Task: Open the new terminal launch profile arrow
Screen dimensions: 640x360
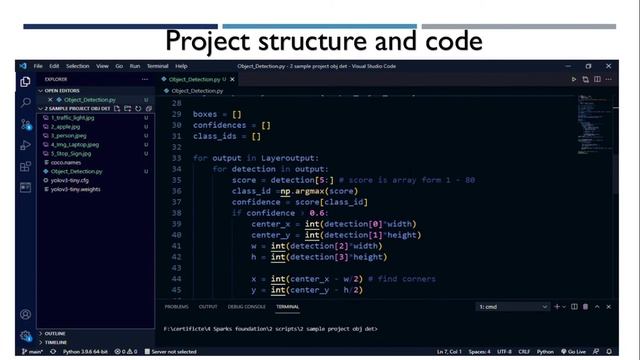Action: coord(564,307)
